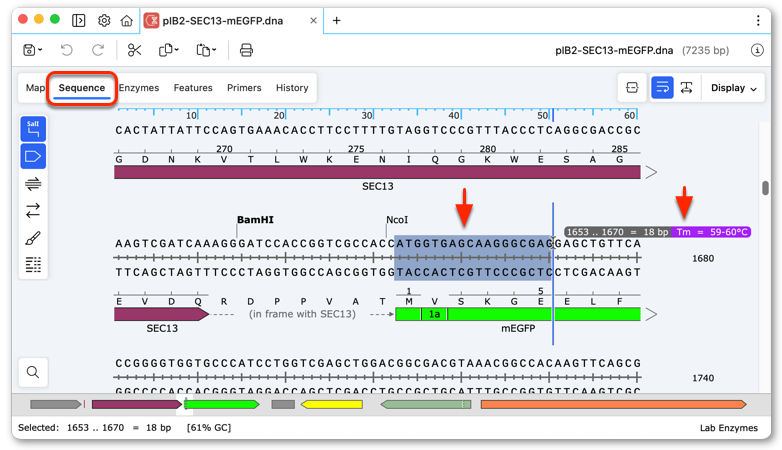
Task: Open the copy options dropdown
Action: coord(169,50)
